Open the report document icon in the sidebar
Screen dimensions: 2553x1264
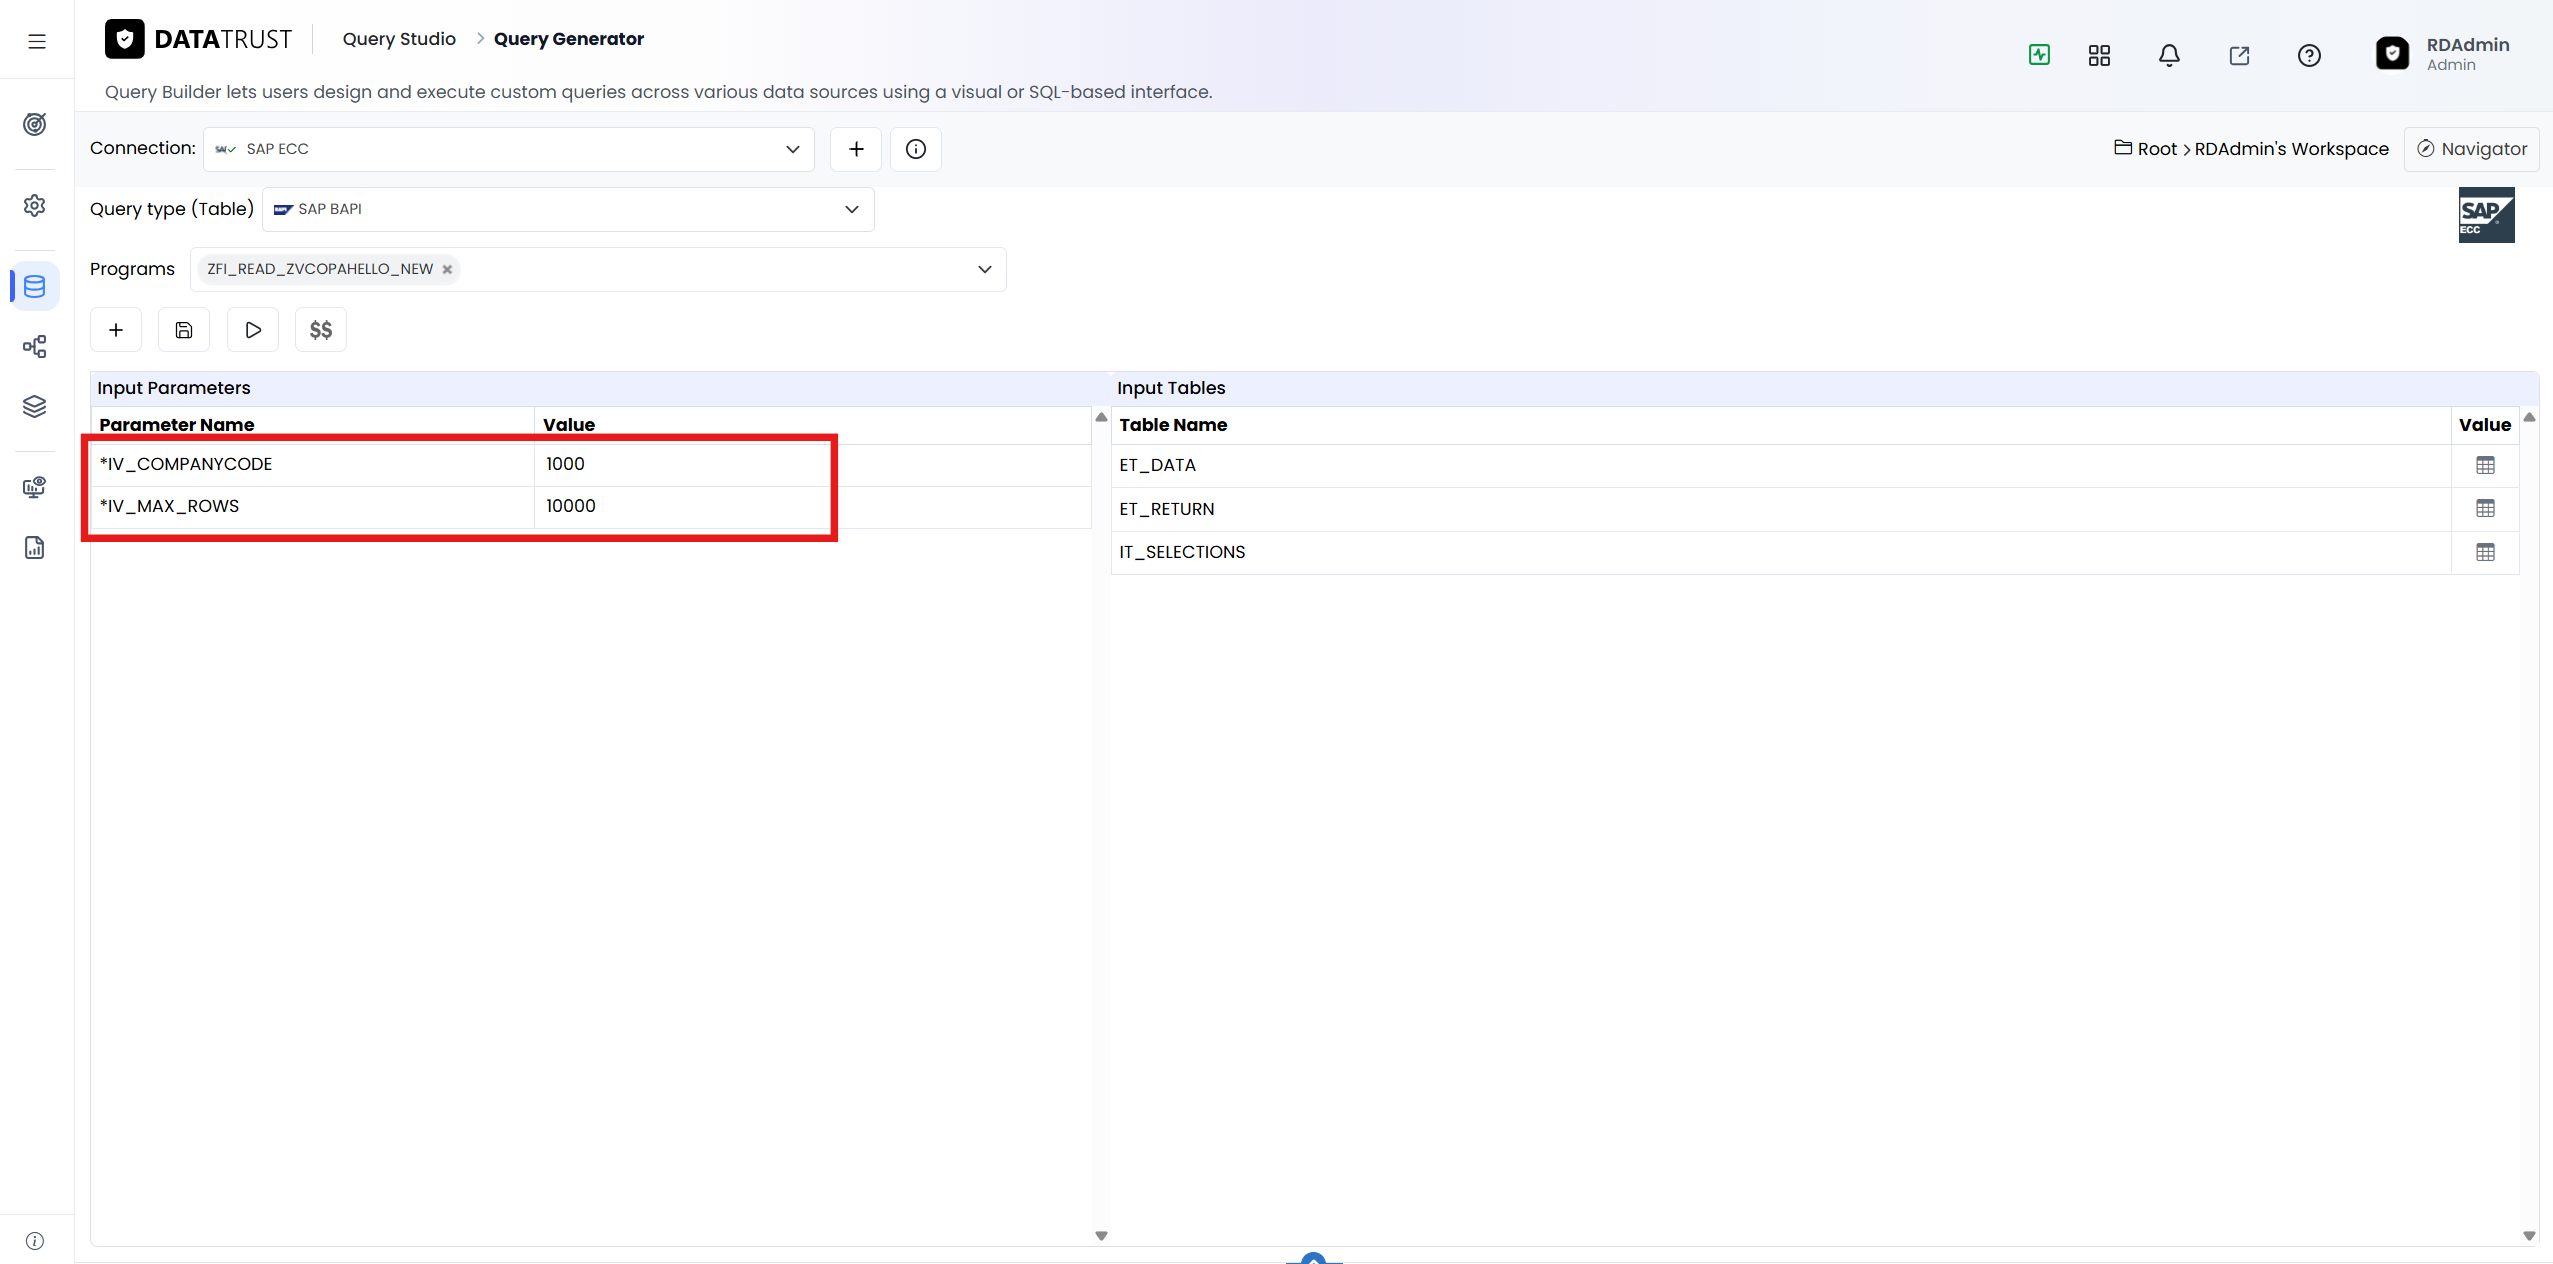pyautogui.click(x=35, y=547)
